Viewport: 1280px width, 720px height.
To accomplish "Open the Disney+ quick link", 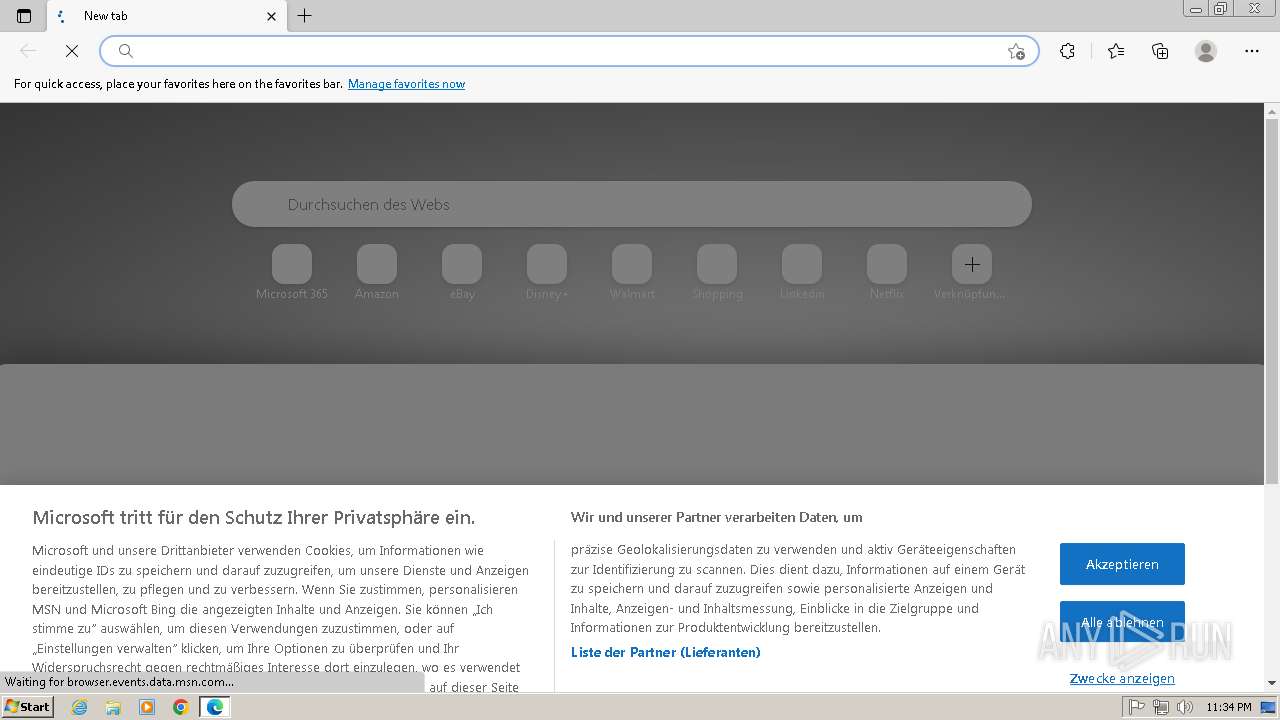I will pyautogui.click(x=547, y=272).
